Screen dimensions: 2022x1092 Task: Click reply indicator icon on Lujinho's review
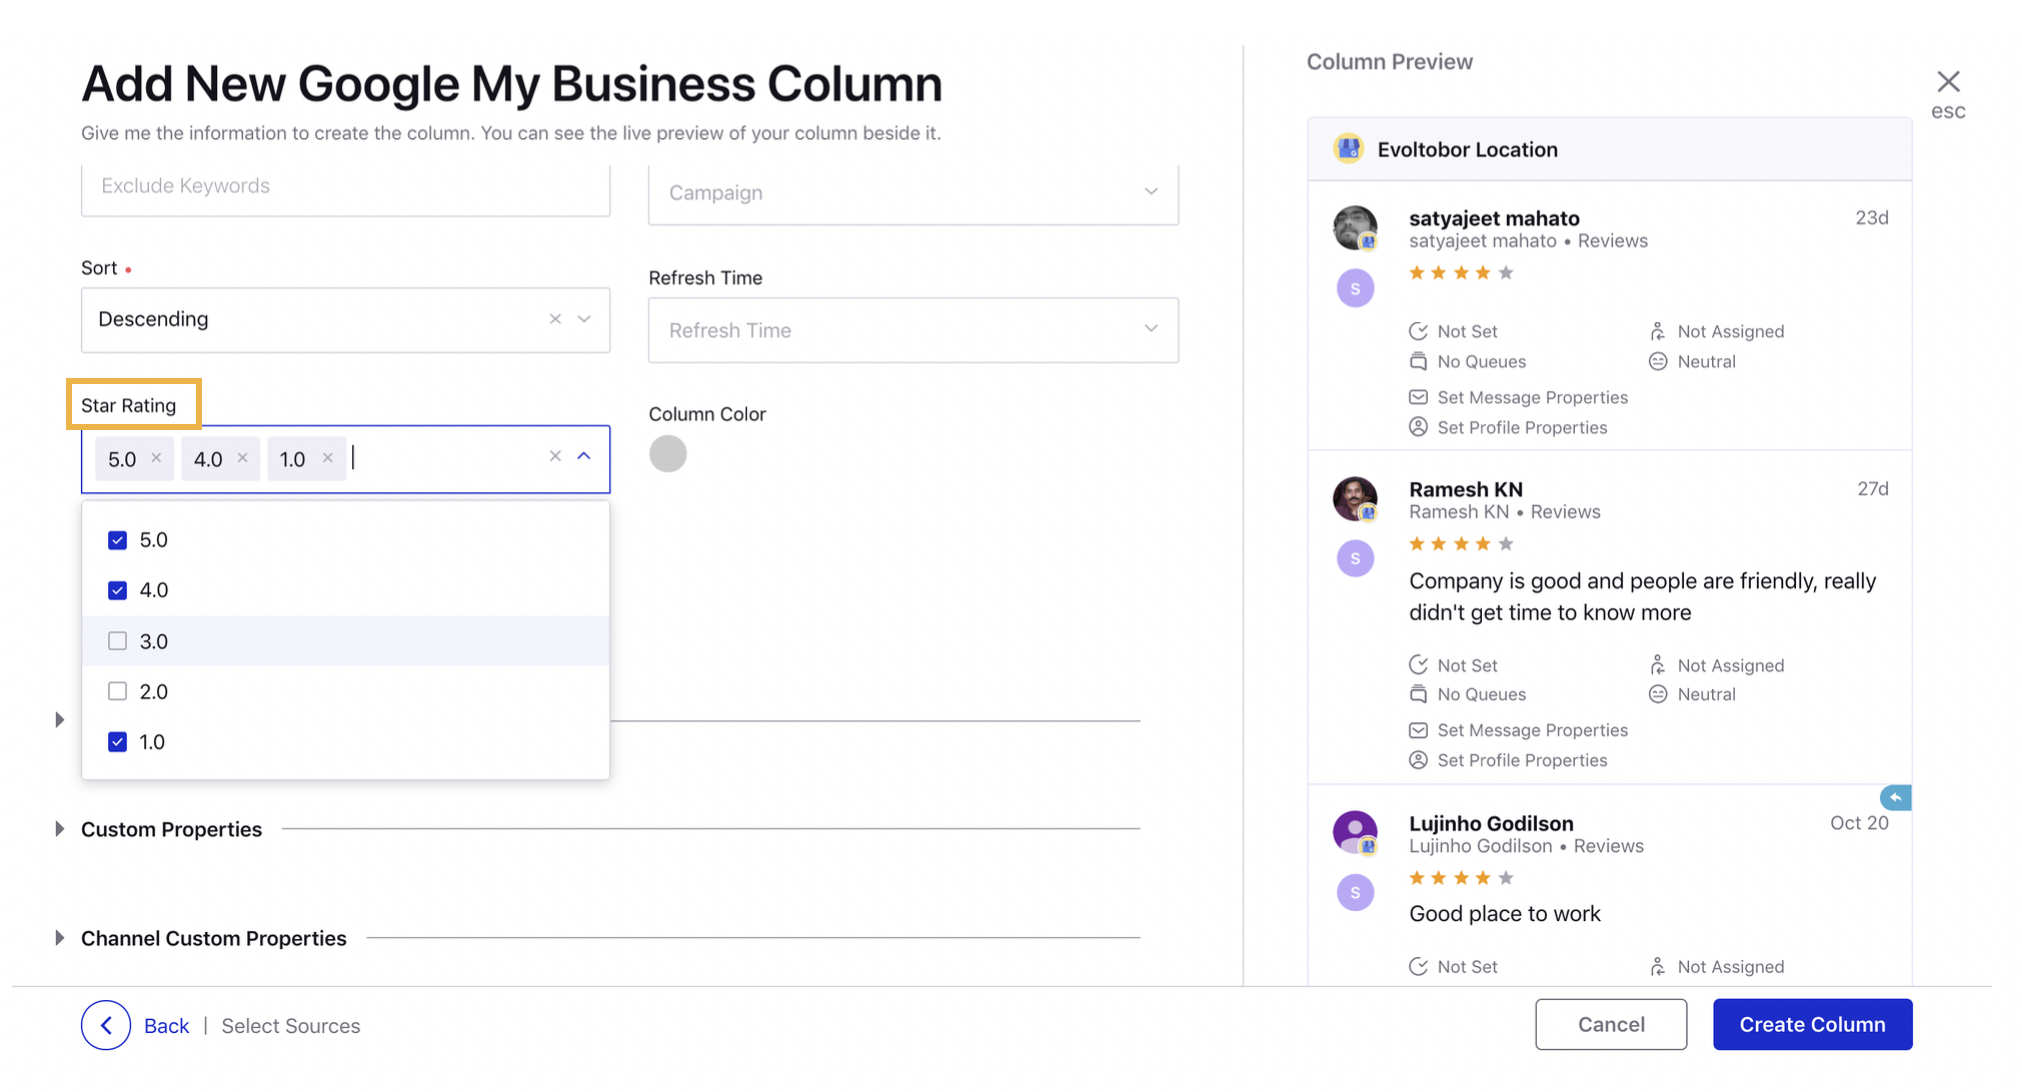click(x=1895, y=797)
